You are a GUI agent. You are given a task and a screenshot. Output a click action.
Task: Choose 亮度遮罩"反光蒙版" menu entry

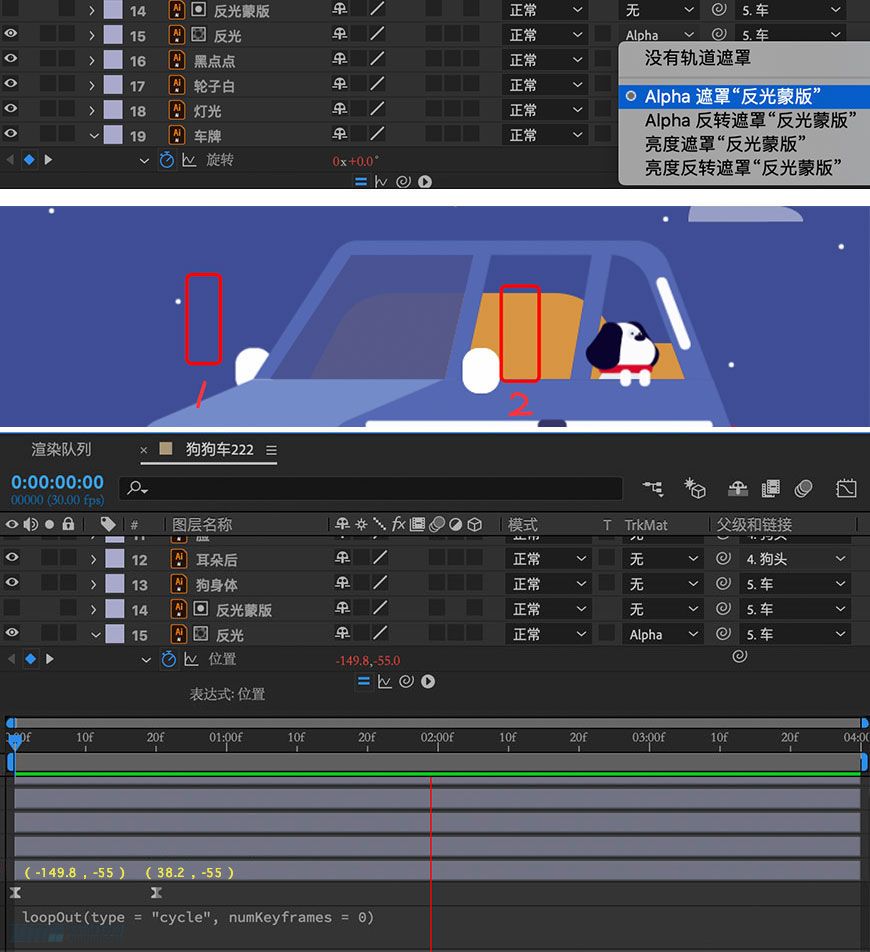pyautogui.click(x=725, y=144)
